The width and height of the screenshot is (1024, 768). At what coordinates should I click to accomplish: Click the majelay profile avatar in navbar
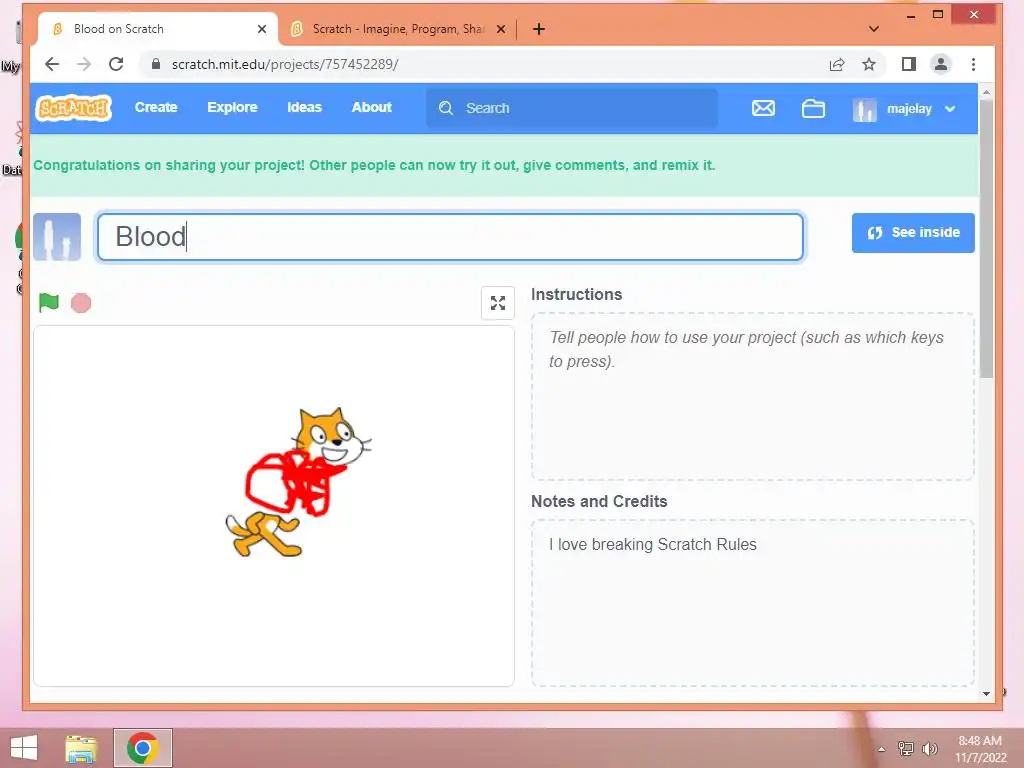point(865,109)
